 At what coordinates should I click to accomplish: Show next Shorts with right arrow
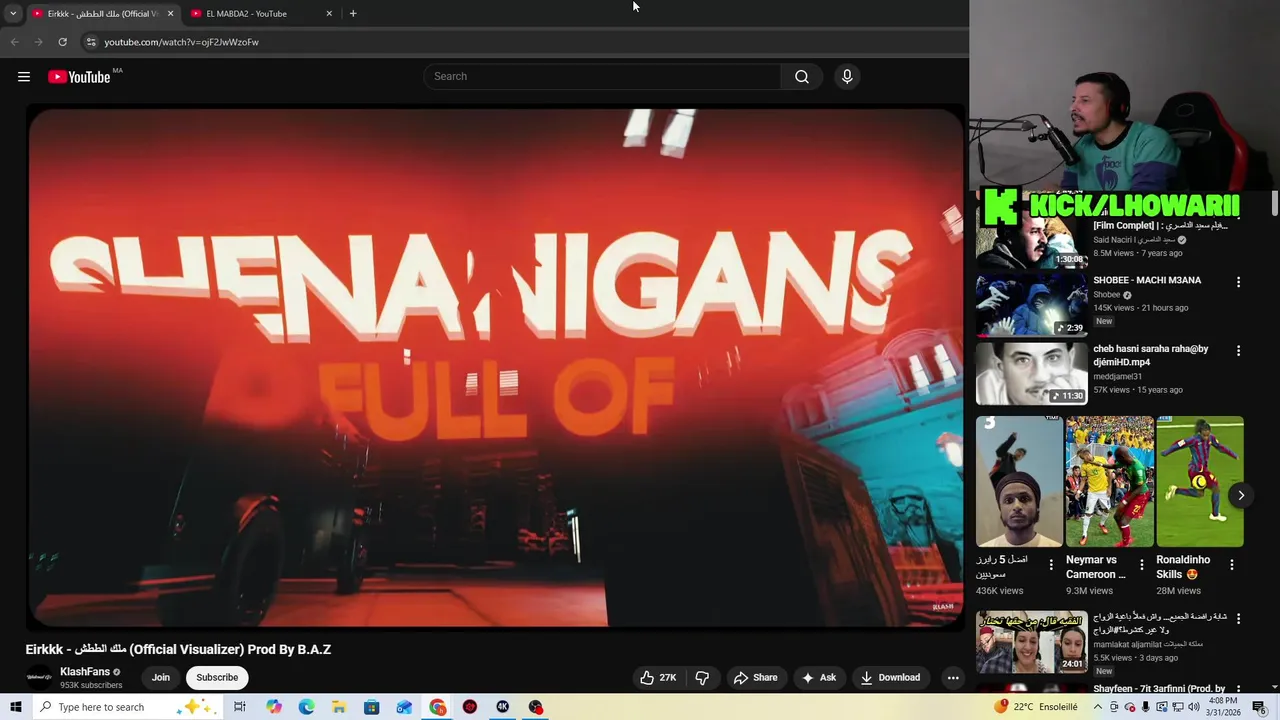(1241, 495)
